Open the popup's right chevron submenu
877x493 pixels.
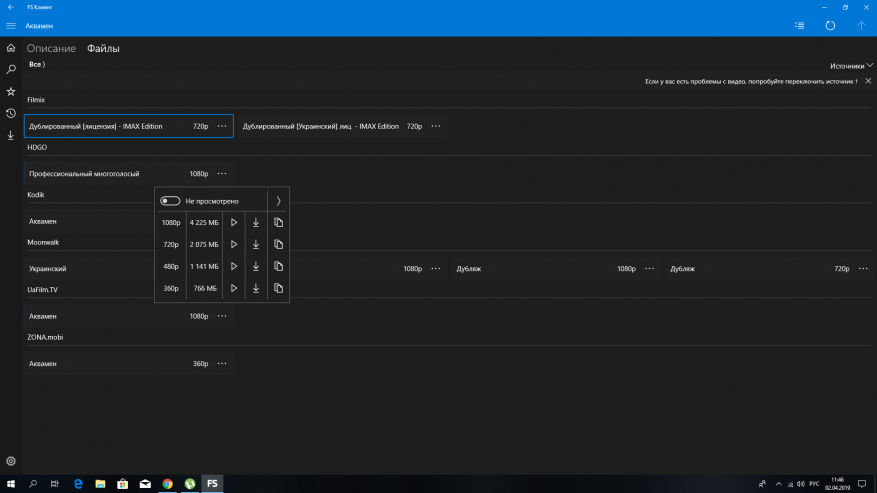278,201
